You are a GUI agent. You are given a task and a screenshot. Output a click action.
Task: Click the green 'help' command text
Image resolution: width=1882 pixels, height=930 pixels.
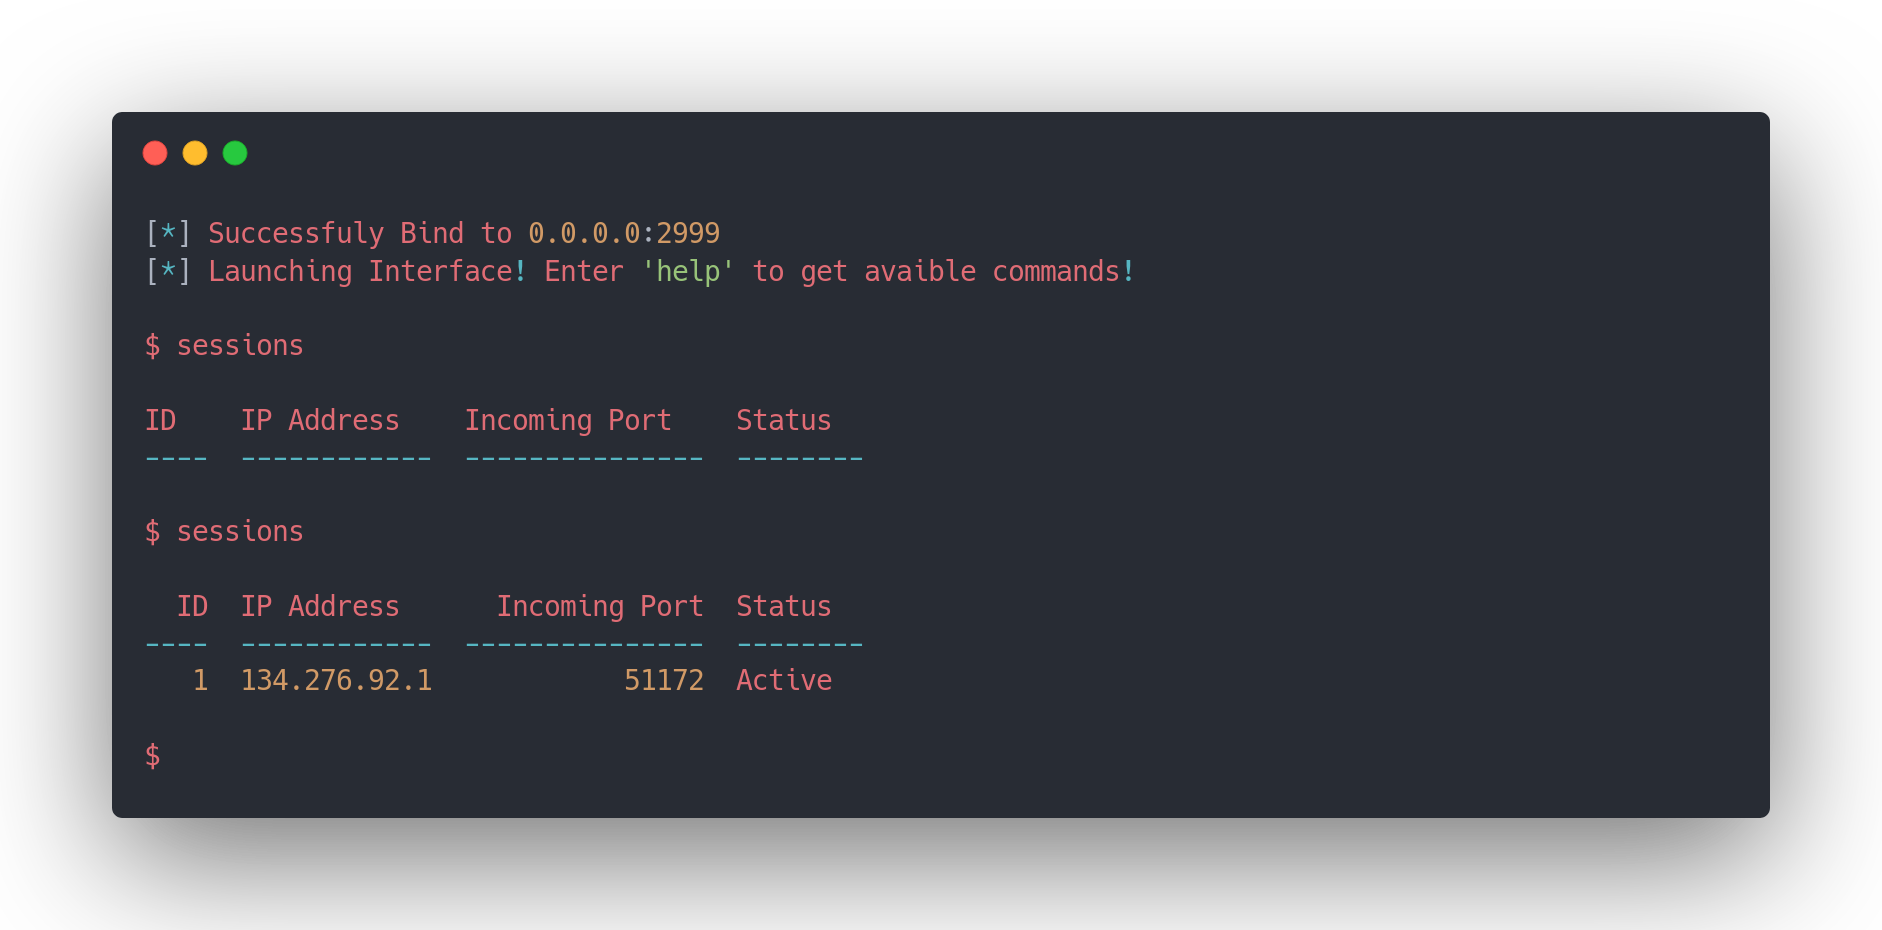[688, 272]
